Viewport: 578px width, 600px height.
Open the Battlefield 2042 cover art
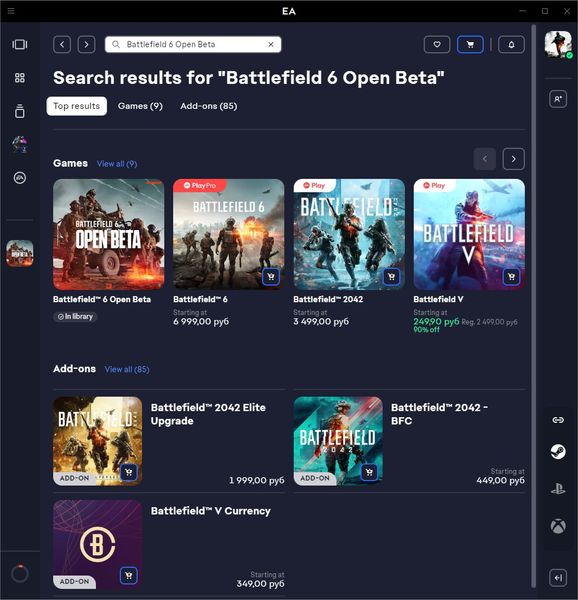click(349, 235)
